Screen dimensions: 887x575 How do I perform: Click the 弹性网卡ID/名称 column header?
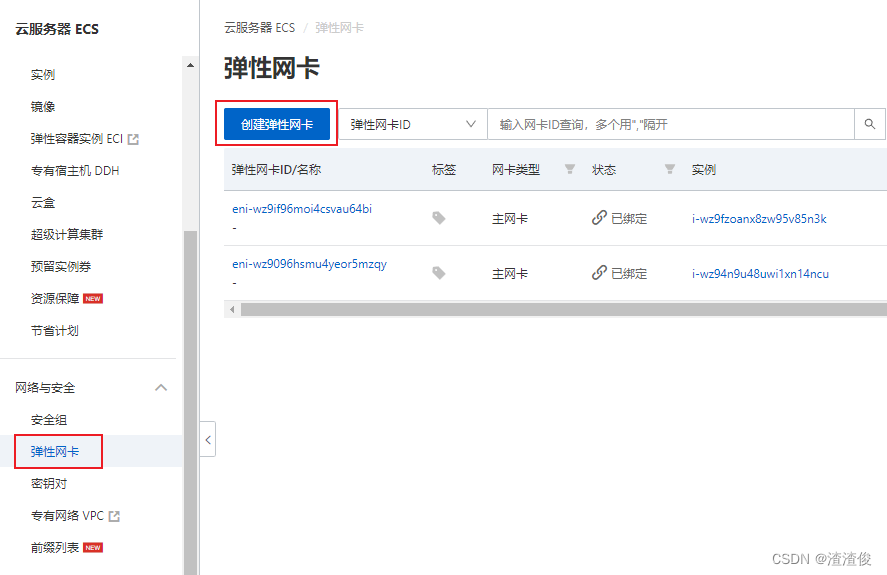click(x=276, y=170)
